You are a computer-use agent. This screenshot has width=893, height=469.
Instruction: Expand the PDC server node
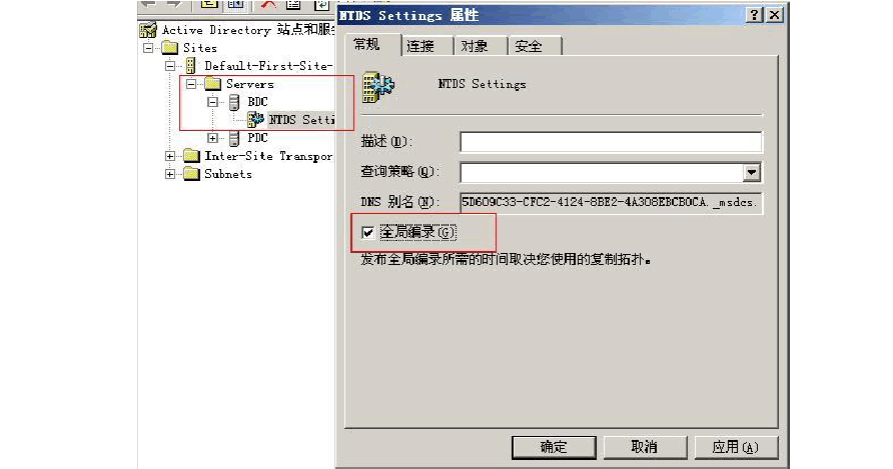(x=212, y=138)
